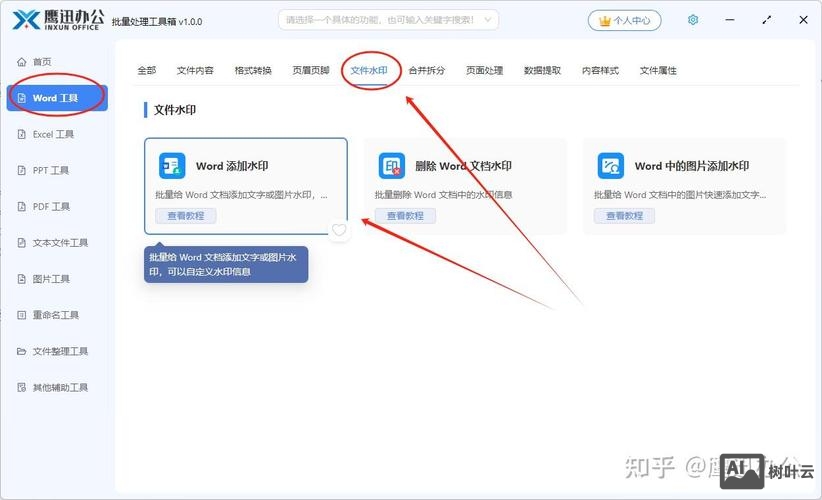The image size is (822, 500).
Task: Click the PPT 工具 sidebar icon
Action: pos(21,170)
